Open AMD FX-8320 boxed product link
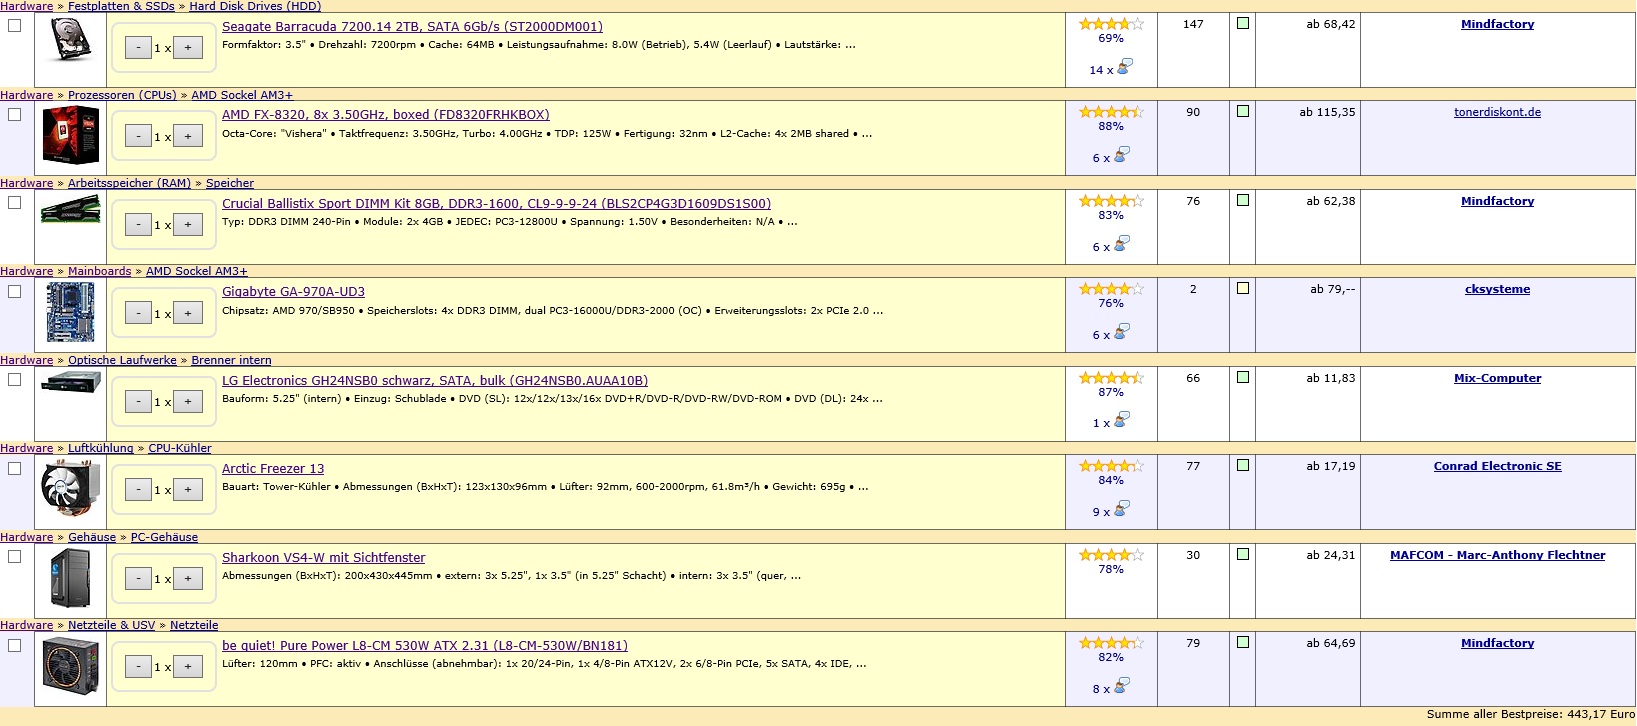Screen dimensions: 1637x726 tap(386, 115)
